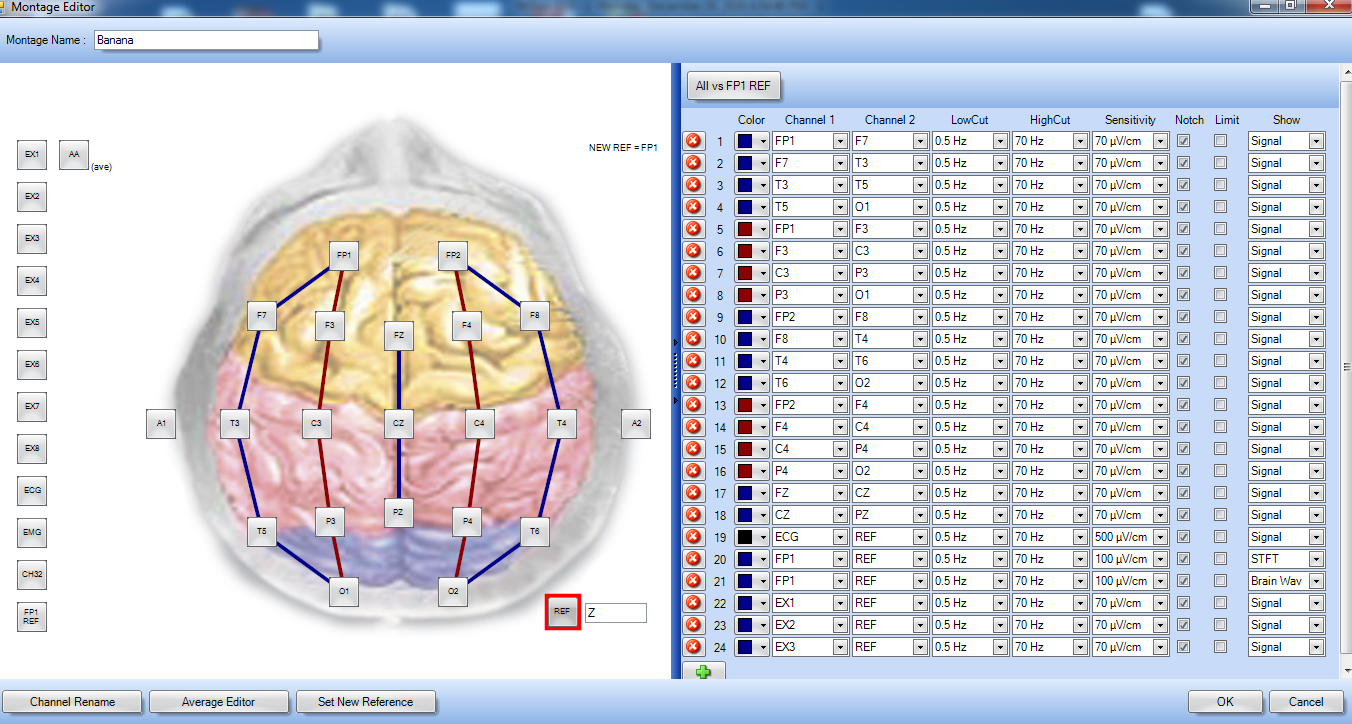1352x724 pixels.
Task: Open LowCut dropdown in row 6
Action: [x=1000, y=252]
